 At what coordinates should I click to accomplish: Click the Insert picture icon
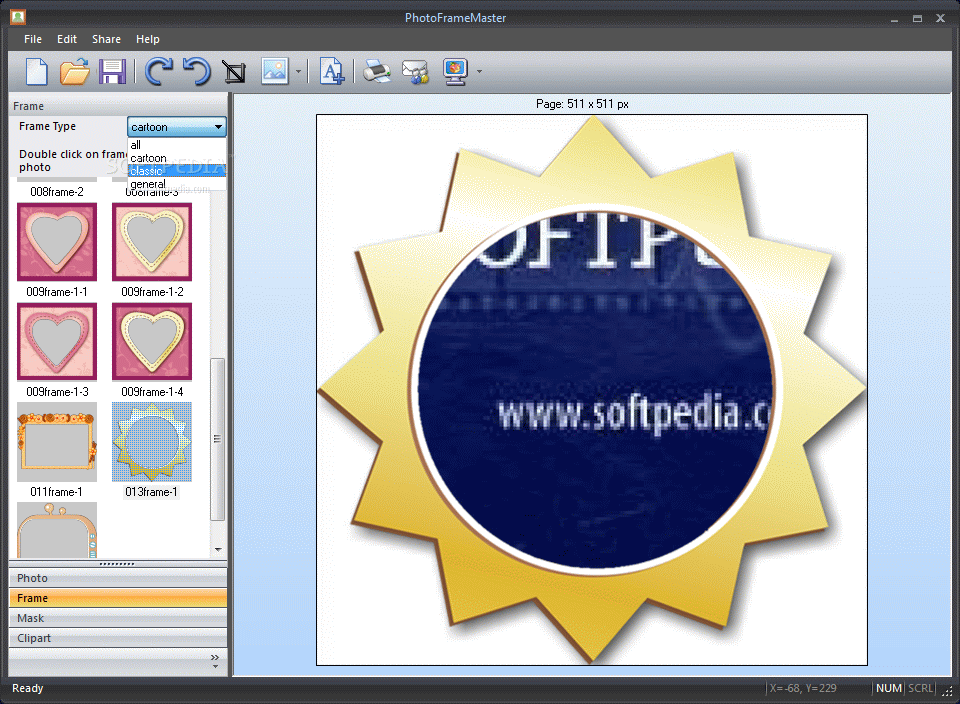point(275,71)
